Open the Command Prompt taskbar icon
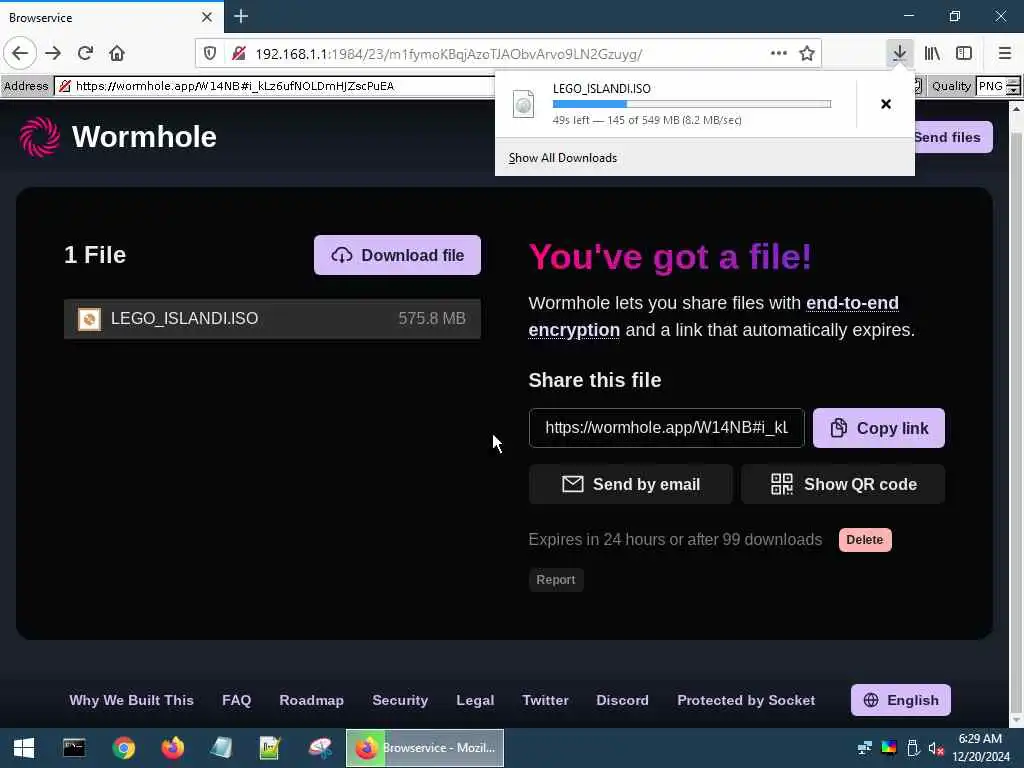 (x=74, y=748)
